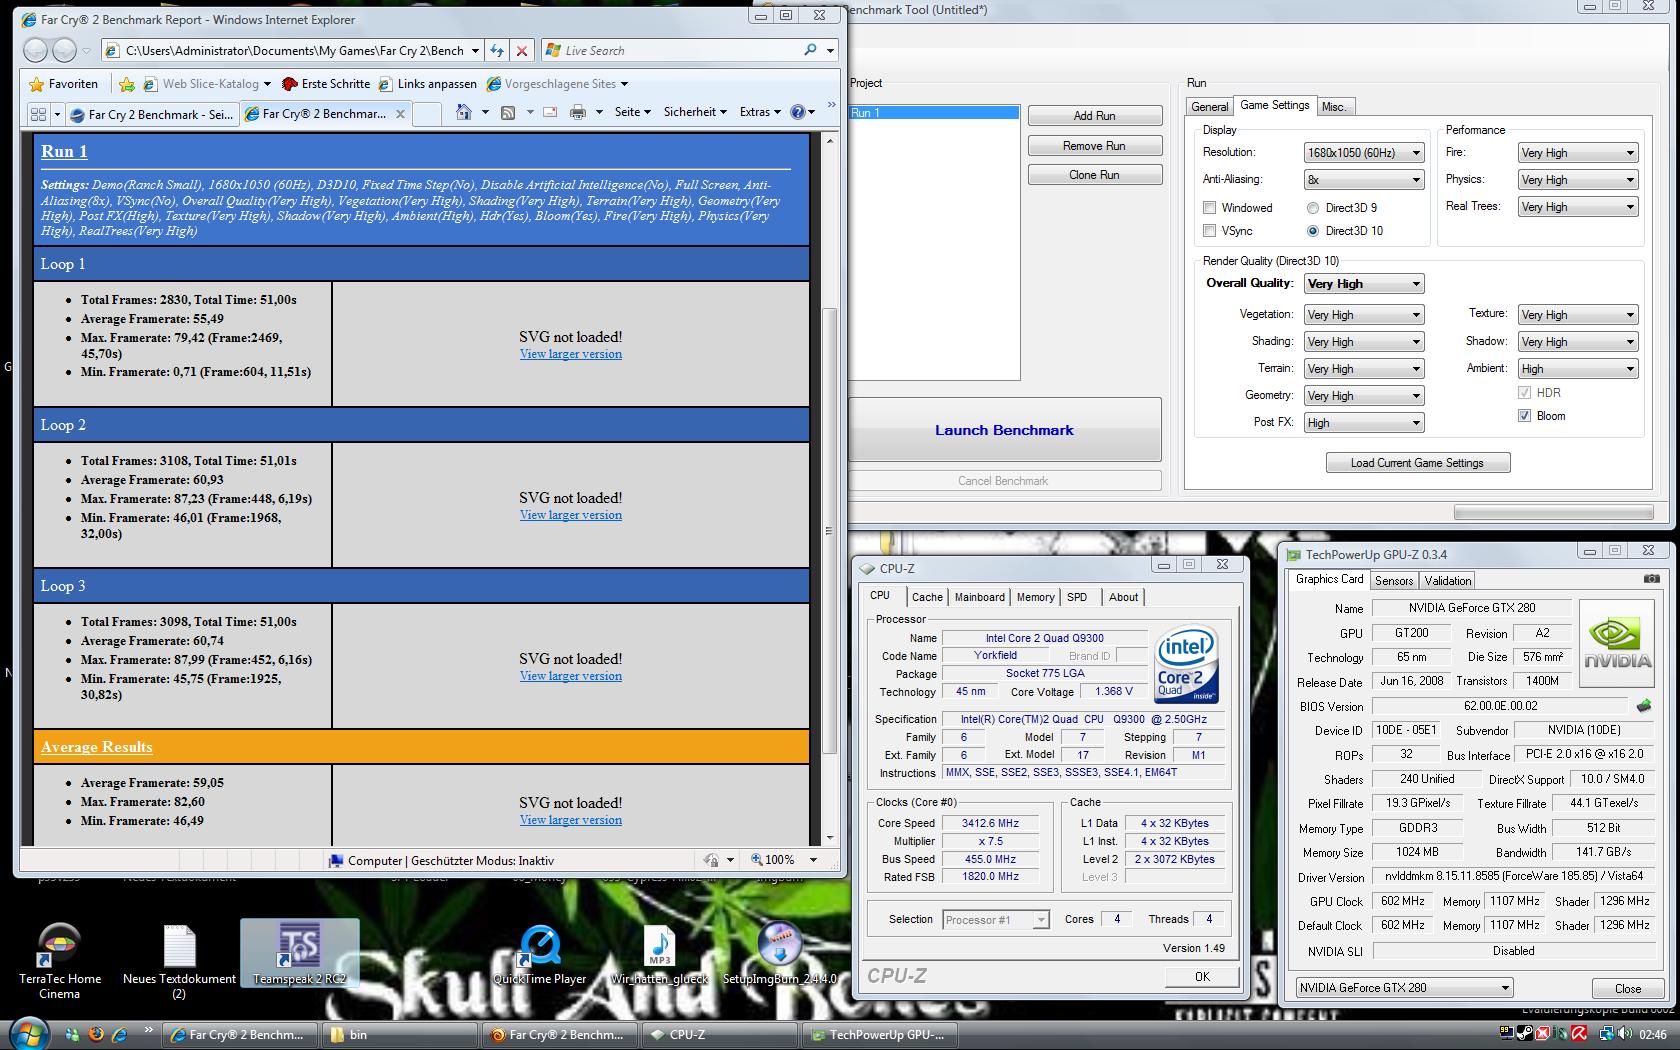Open the Anti-Aliasing dropdown
Viewport: 1680px width, 1050px height.
tap(1364, 180)
